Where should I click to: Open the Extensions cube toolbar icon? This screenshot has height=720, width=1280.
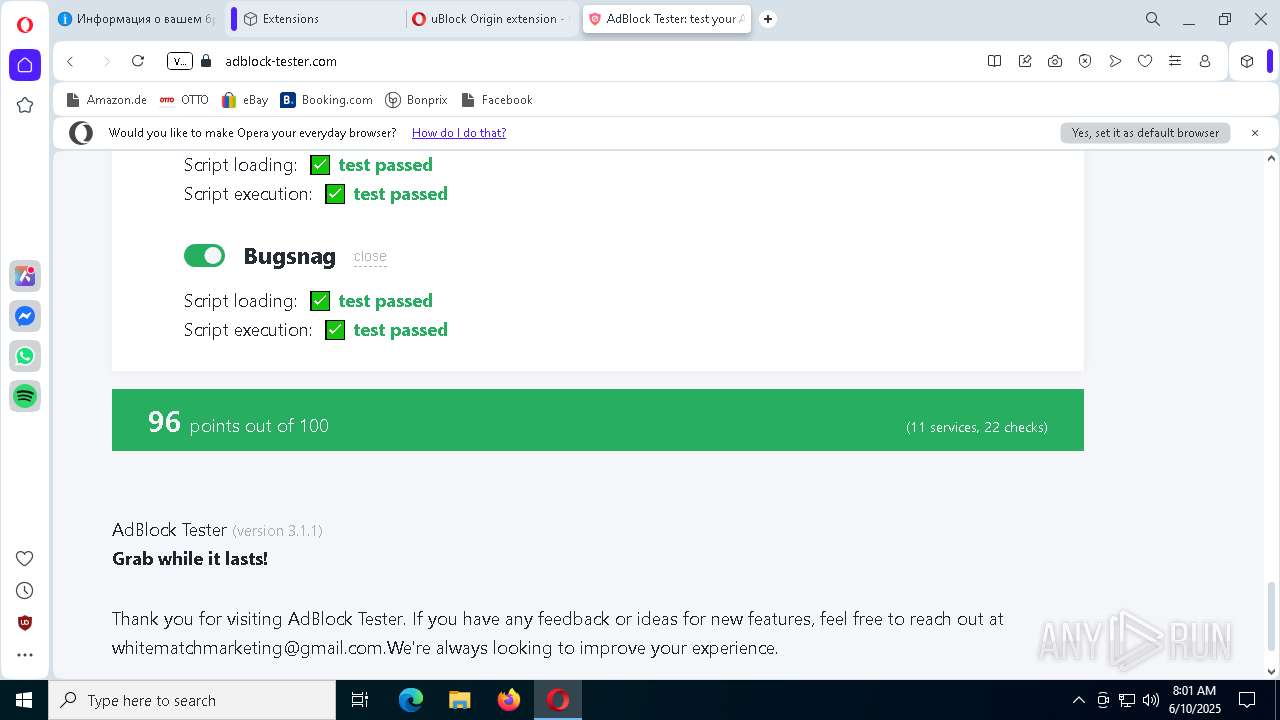tap(1247, 61)
